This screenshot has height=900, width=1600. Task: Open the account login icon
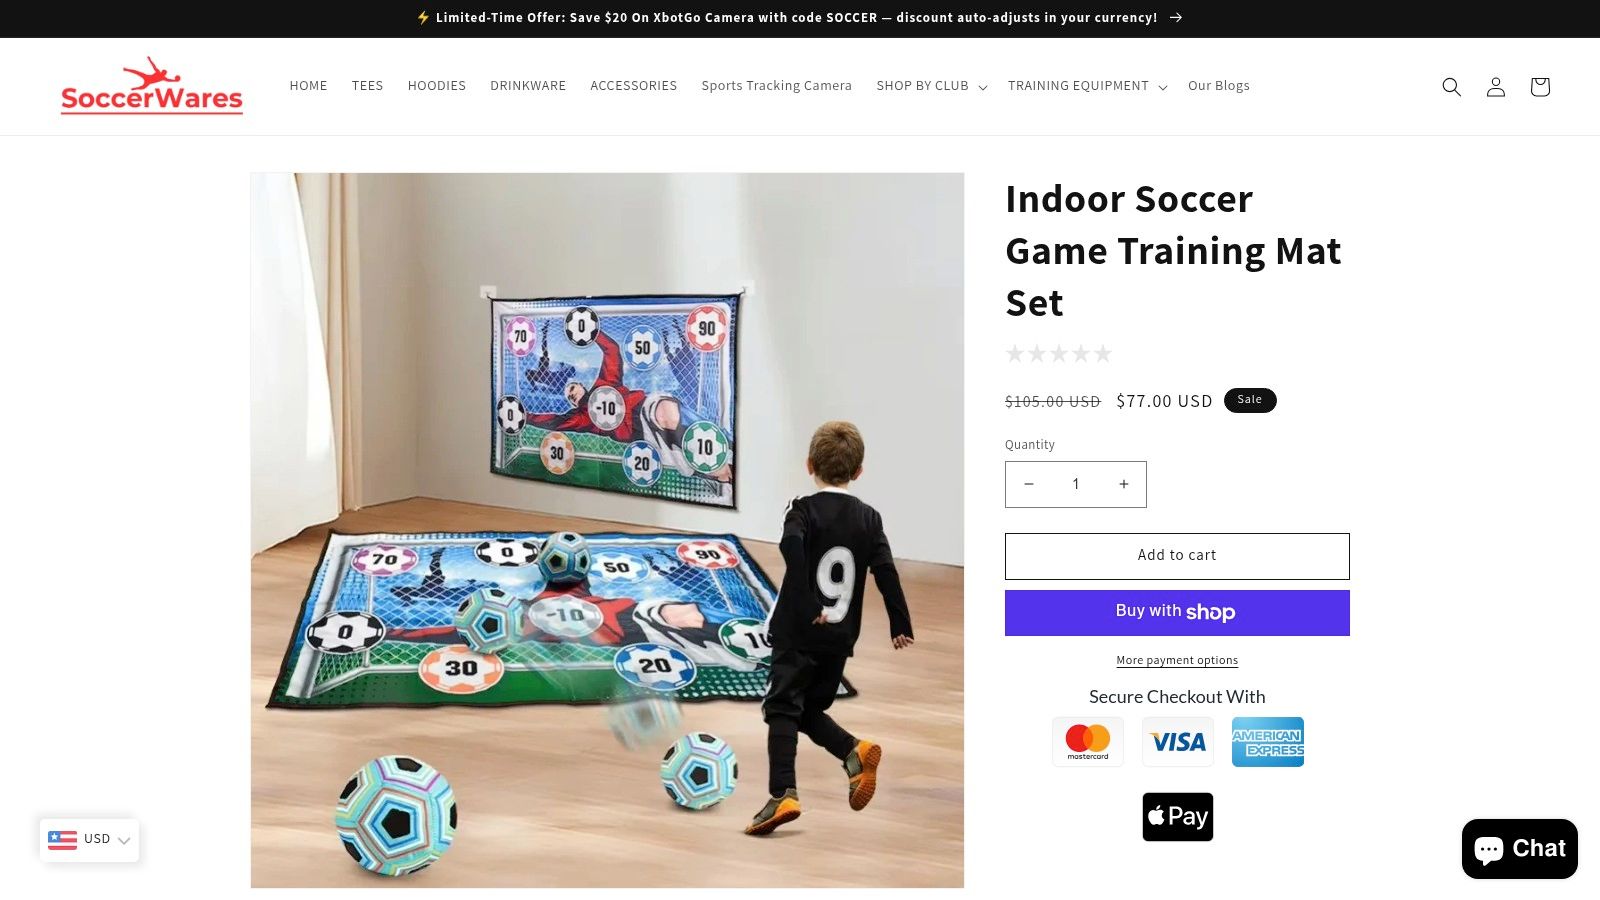pyautogui.click(x=1495, y=87)
